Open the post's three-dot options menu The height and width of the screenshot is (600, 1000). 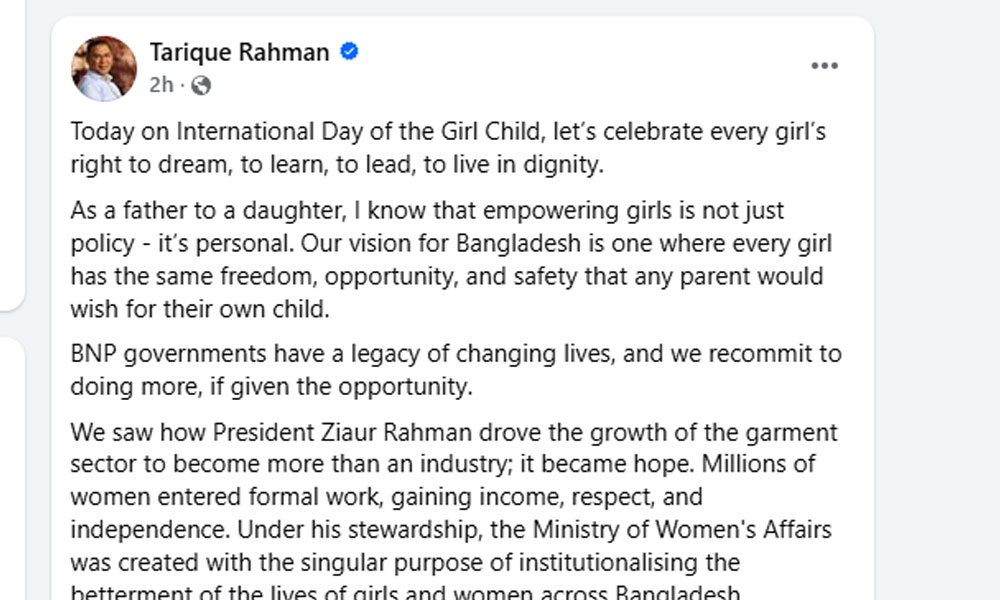point(824,66)
